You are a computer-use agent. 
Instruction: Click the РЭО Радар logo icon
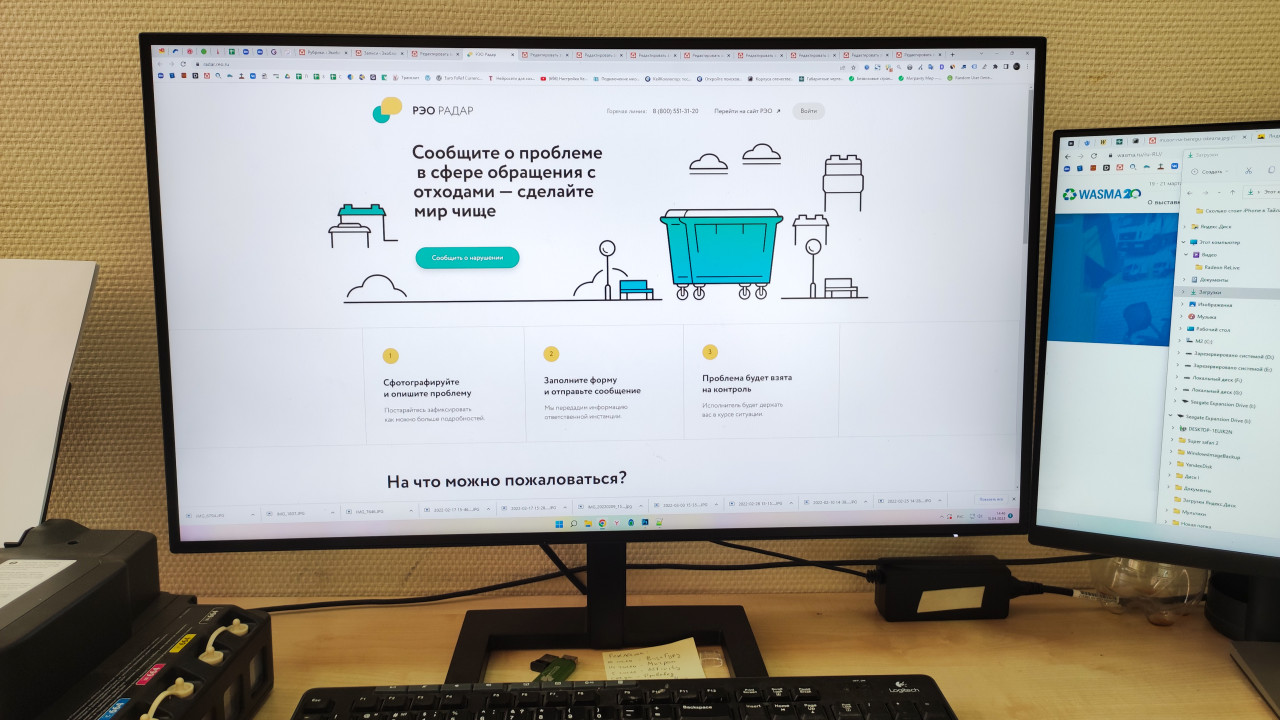pos(387,110)
